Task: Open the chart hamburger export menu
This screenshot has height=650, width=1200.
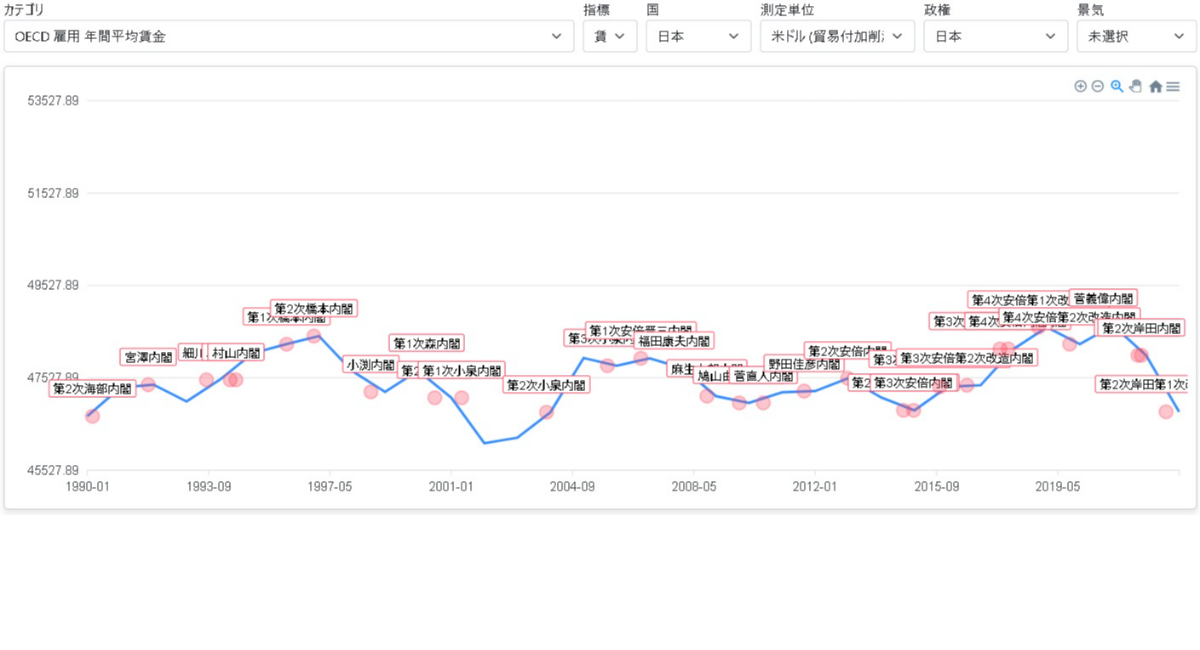Action: 1173,87
